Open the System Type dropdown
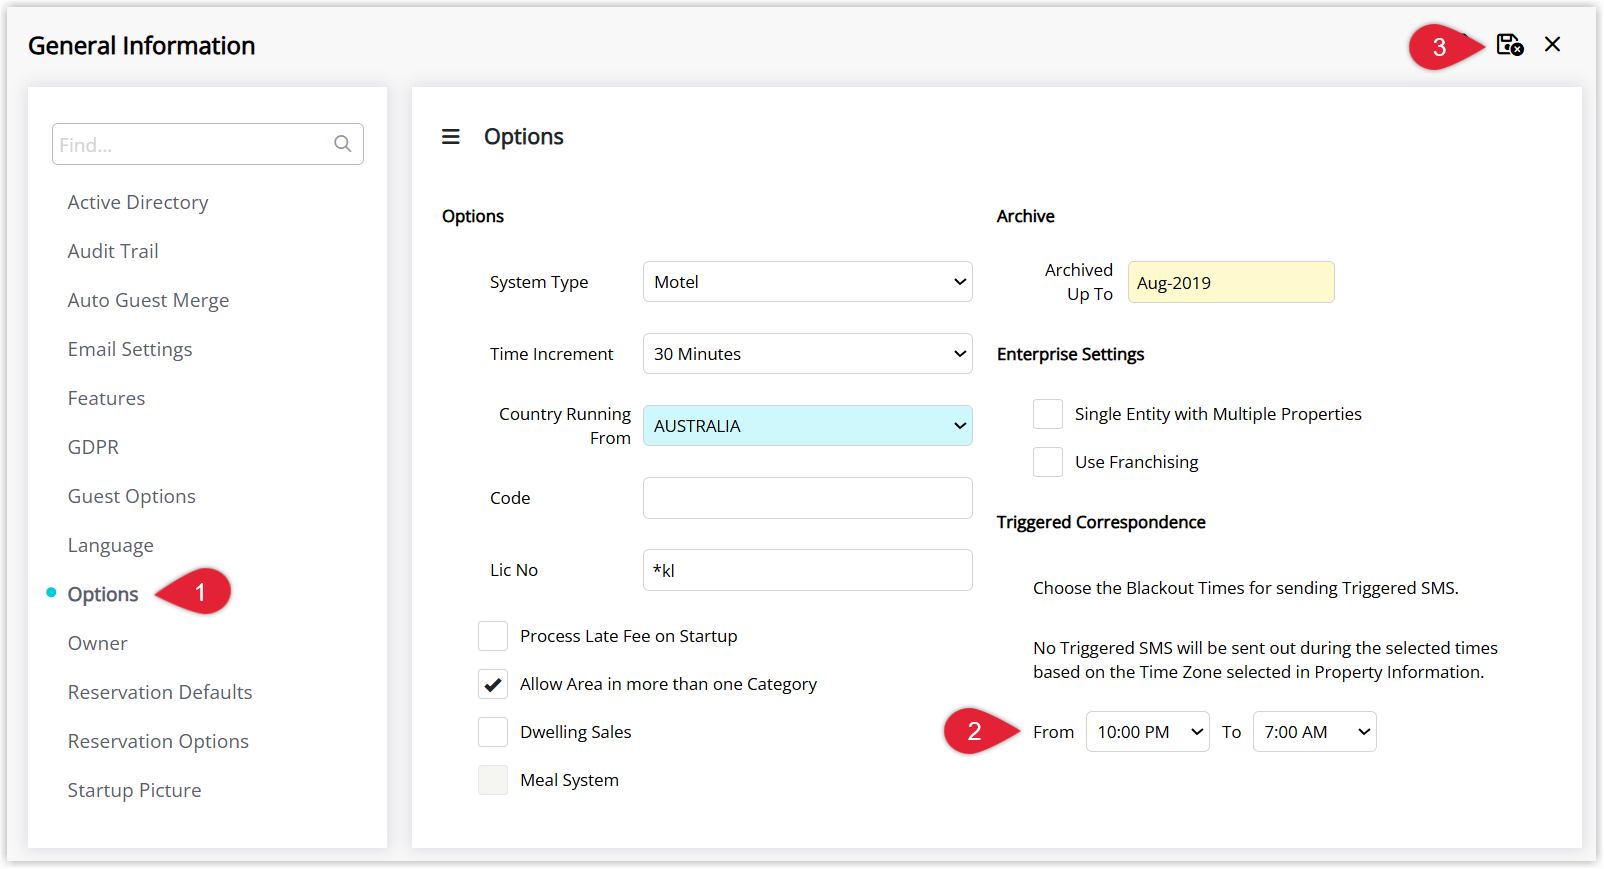 tap(808, 282)
